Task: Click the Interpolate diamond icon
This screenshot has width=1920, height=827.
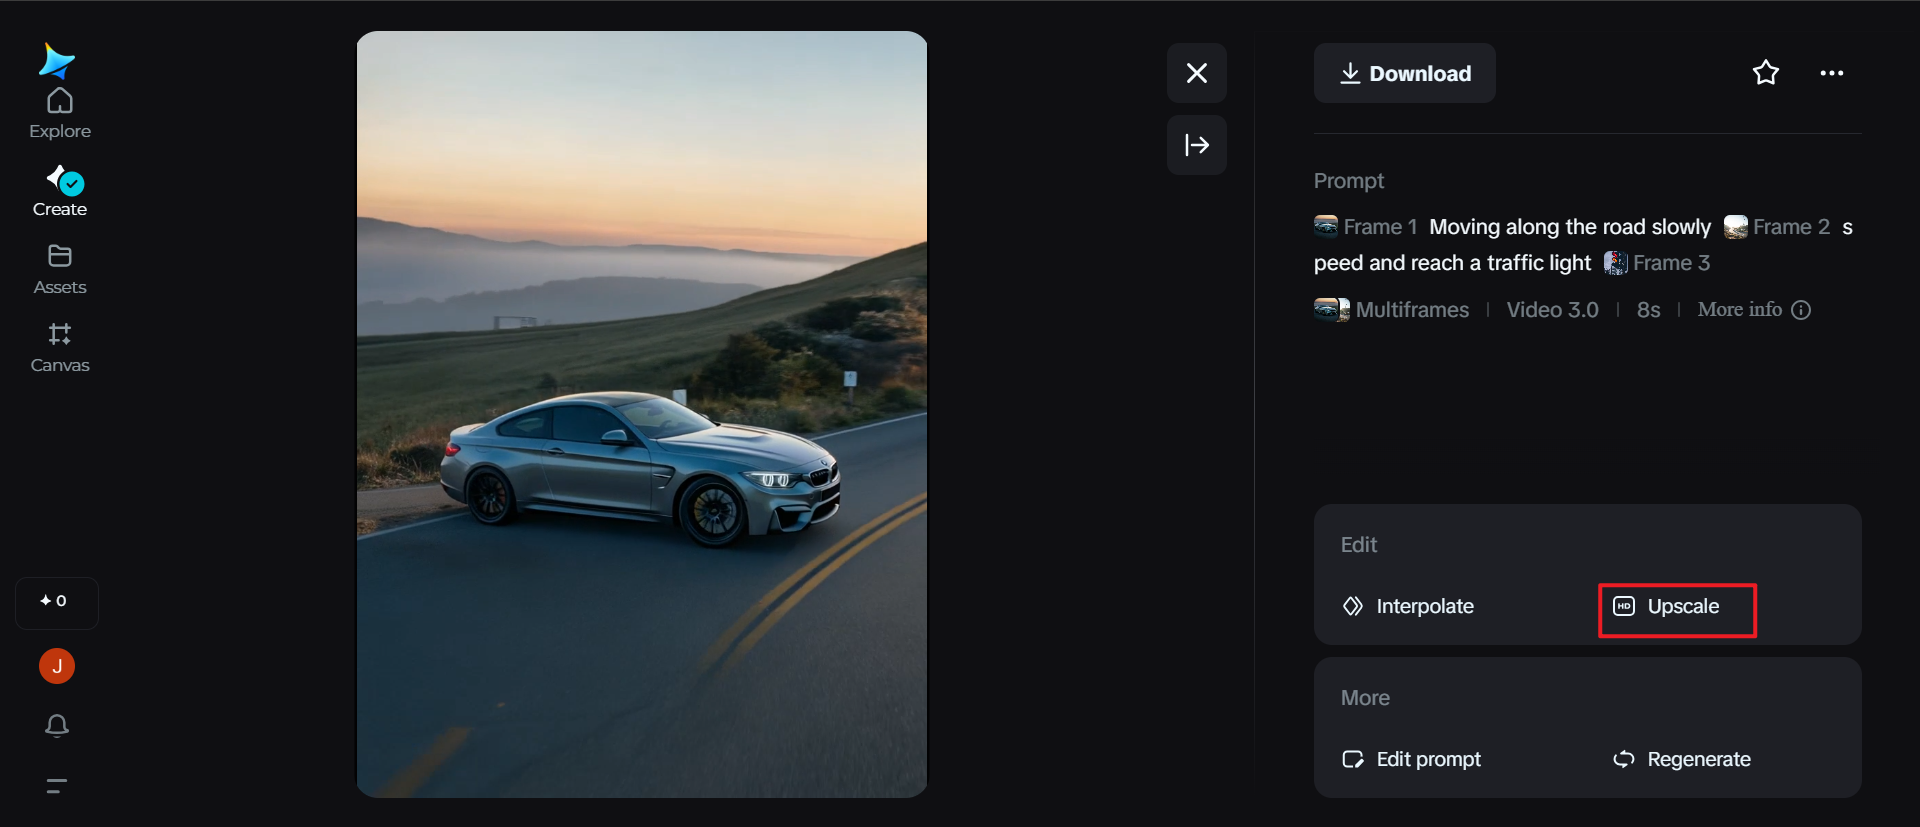Action: click(x=1353, y=606)
